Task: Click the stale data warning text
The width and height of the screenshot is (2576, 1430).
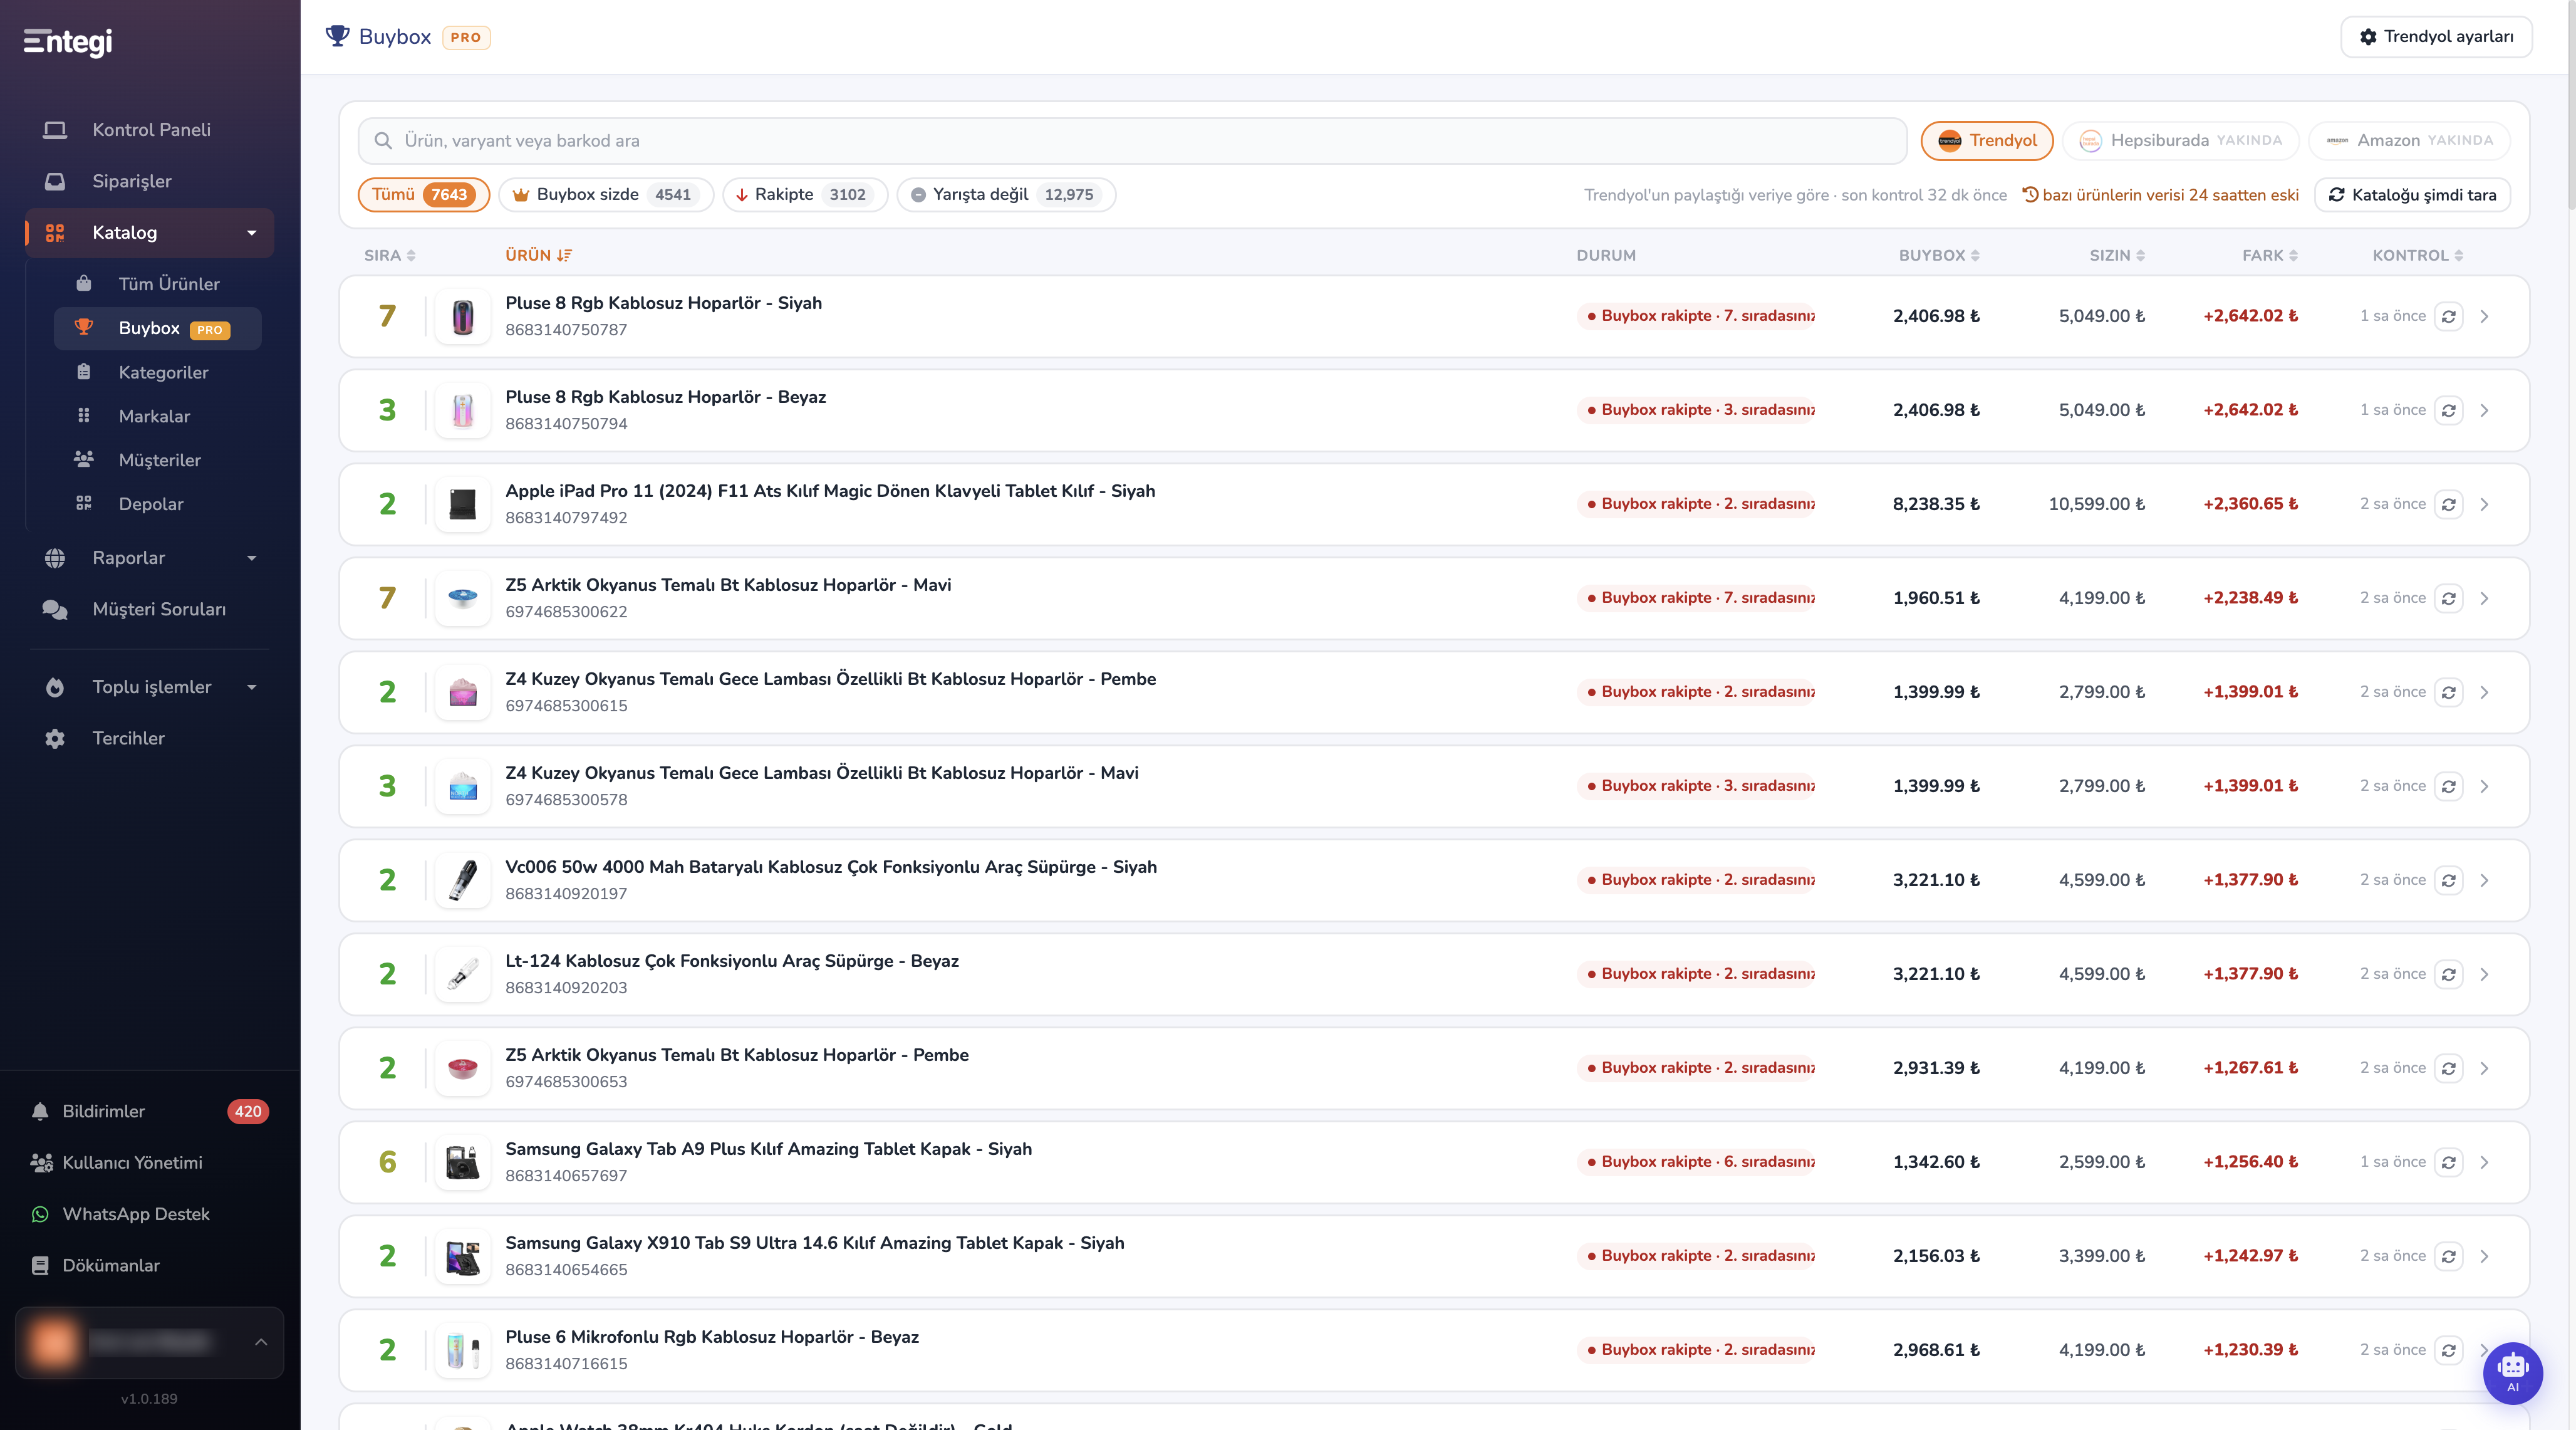Action: click(x=2160, y=195)
